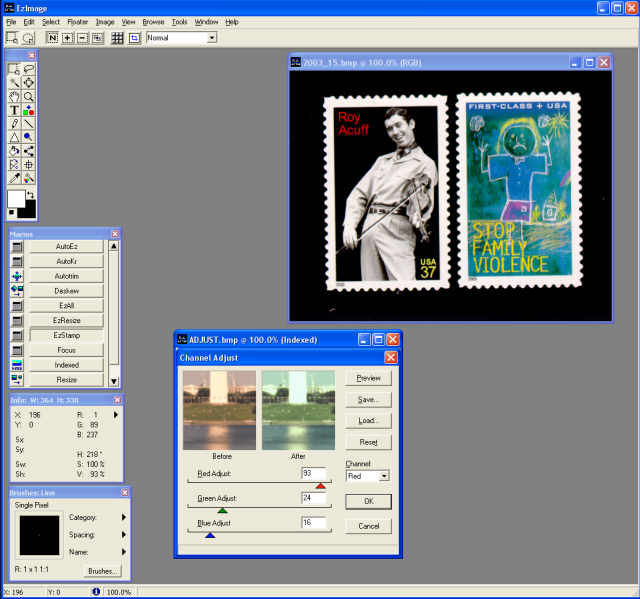Reset to default colors icon
The width and height of the screenshot is (640, 599).
[x=11, y=212]
